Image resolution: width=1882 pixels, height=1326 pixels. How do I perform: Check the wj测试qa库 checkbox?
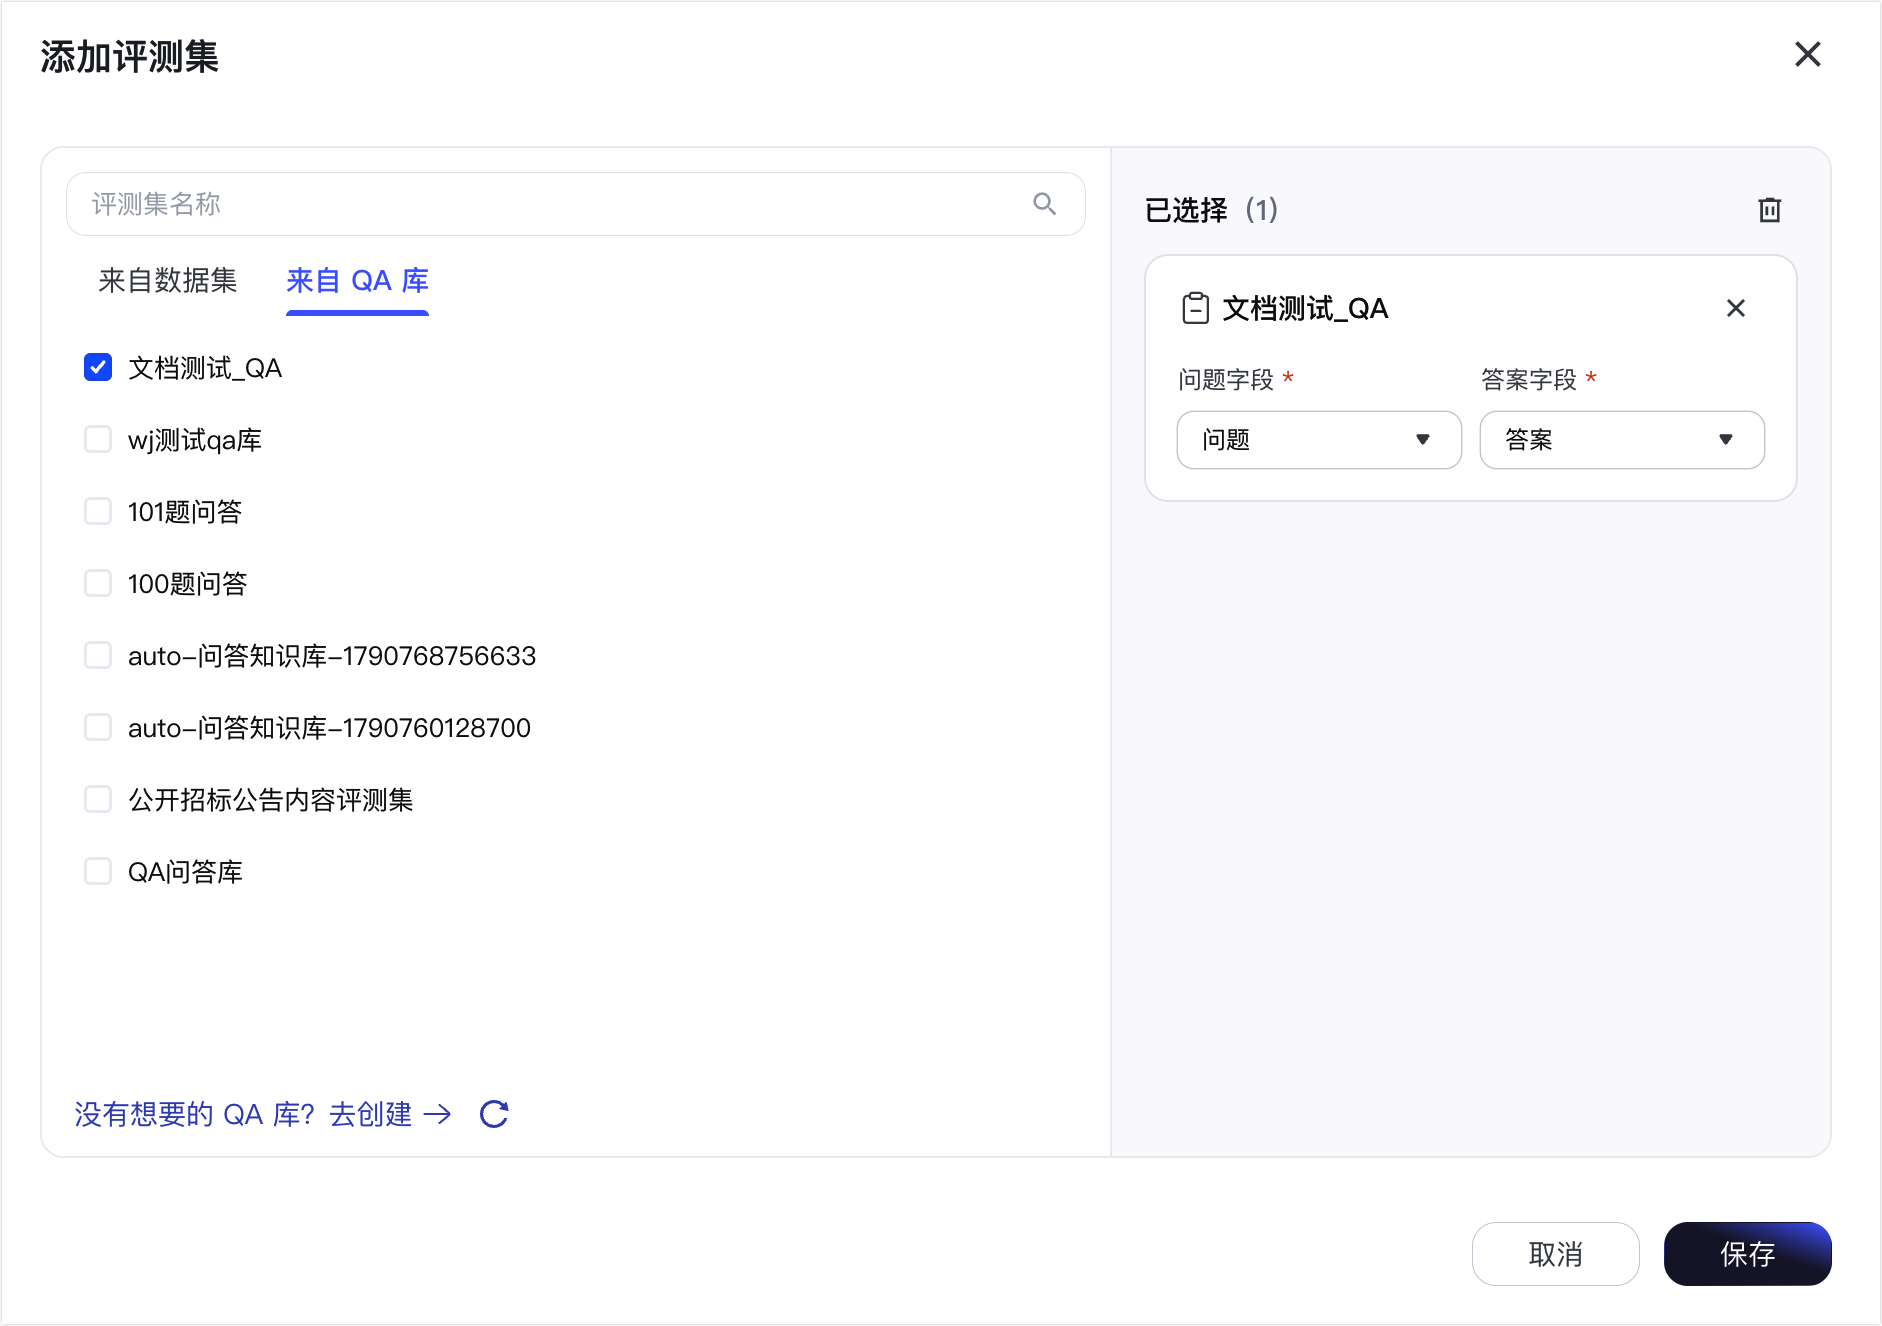click(x=98, y=440)
